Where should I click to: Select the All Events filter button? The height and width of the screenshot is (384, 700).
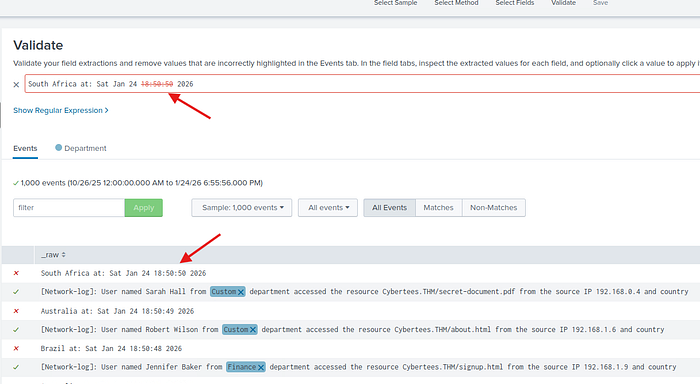[389, 208]
